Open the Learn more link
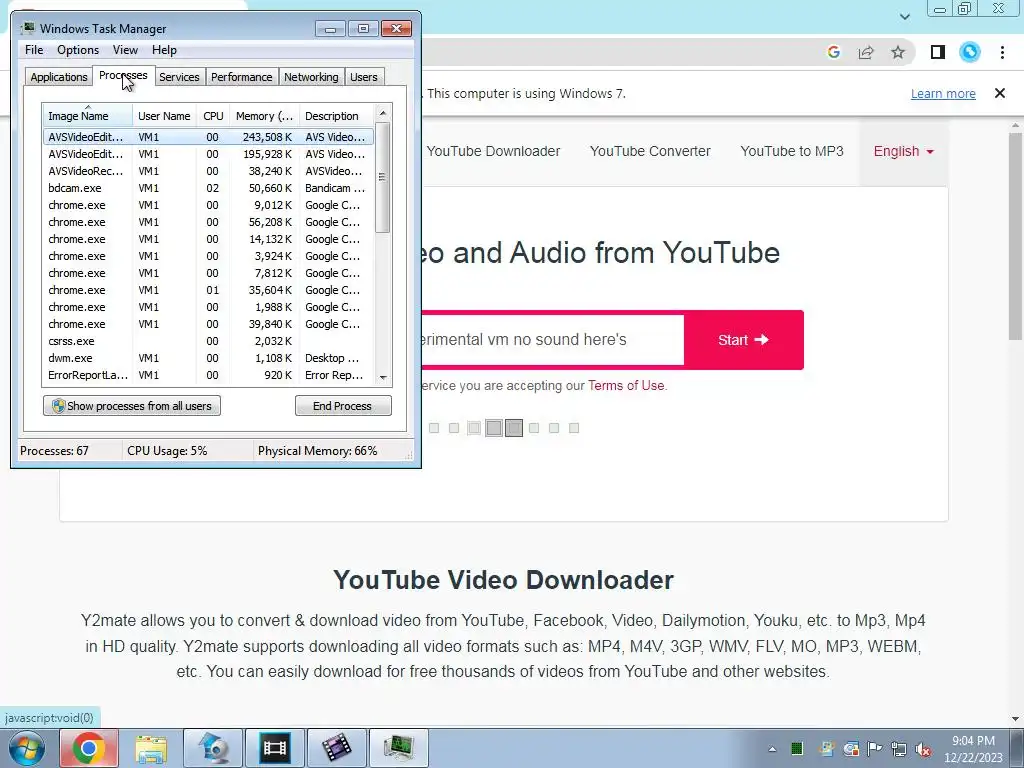The height and width of the screenshot is (768, 1024). pos(943,93)
